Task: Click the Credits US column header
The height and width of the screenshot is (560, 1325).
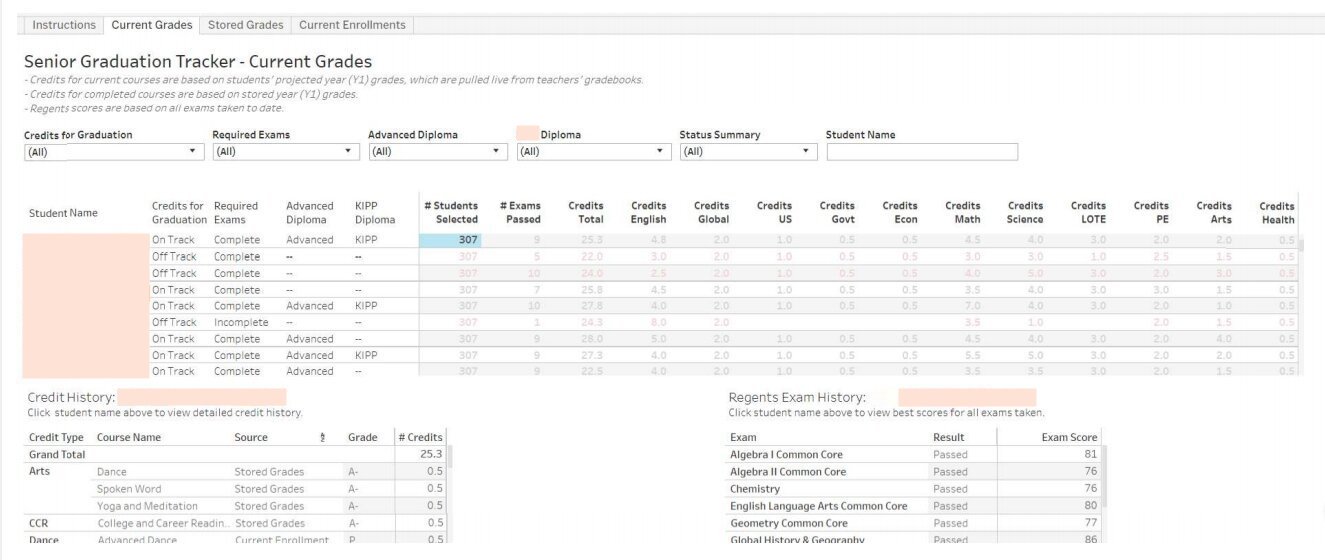Action: coord(774,213)
